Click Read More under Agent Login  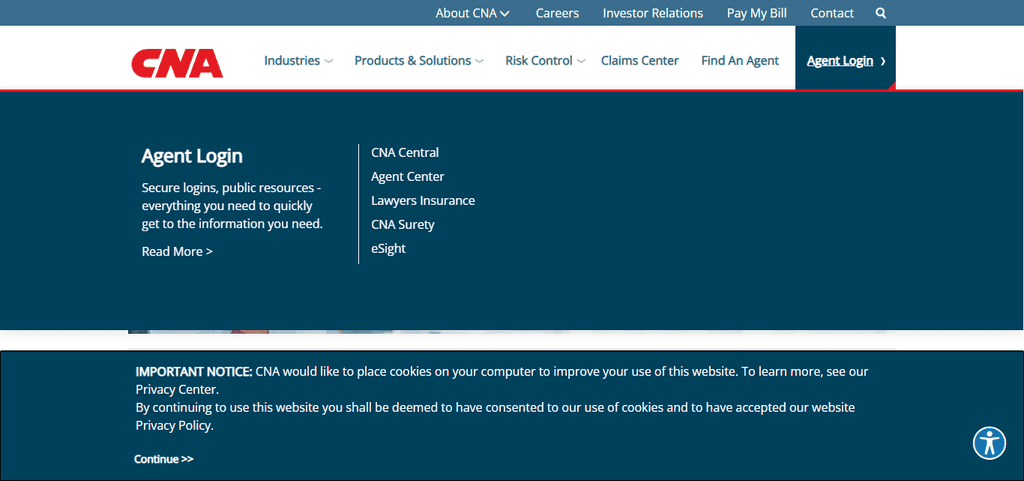click(177, 251)
